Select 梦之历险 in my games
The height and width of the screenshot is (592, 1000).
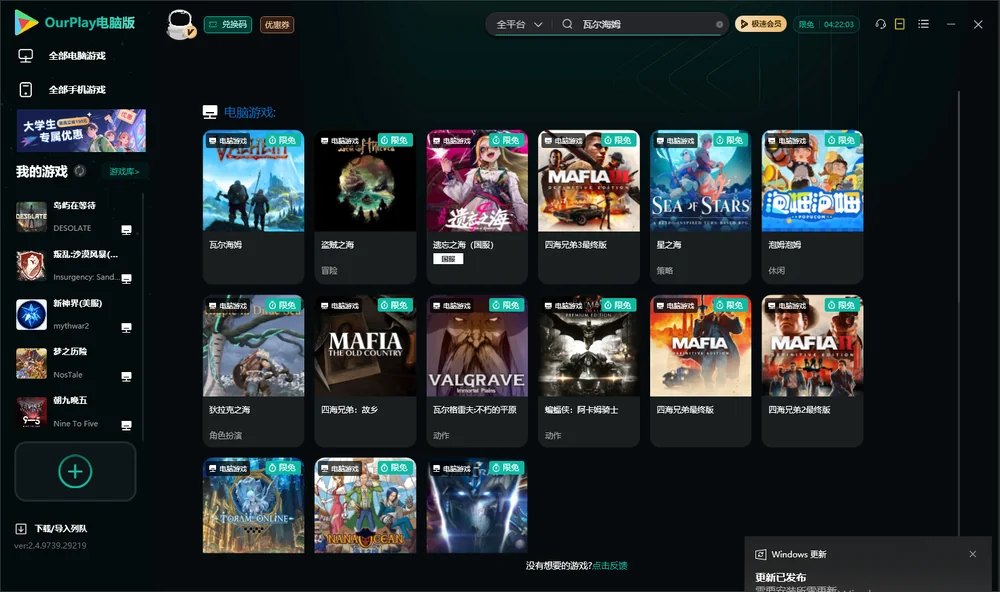click(x=75, y=364)
